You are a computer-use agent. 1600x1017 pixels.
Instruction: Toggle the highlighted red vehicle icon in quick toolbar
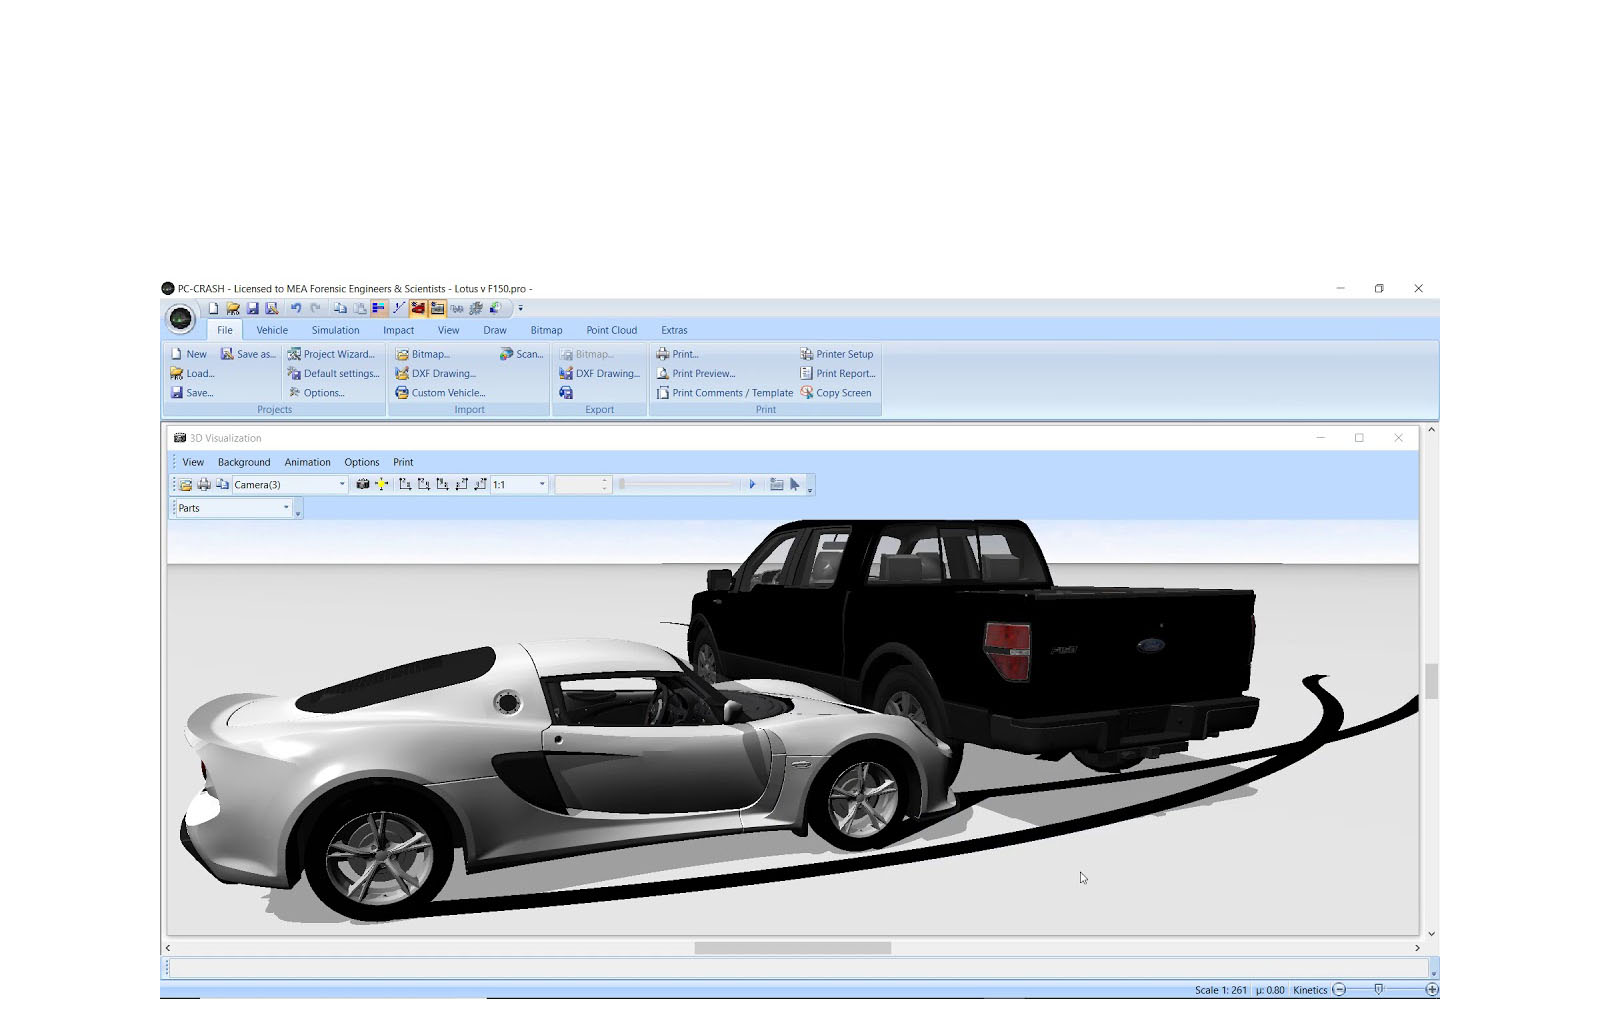tap(418, 309)
